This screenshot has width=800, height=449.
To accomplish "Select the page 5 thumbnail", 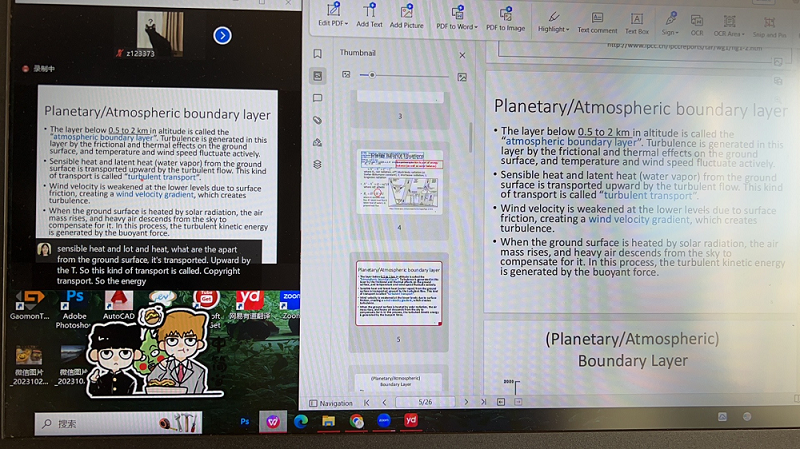I will tap(399, 296).
